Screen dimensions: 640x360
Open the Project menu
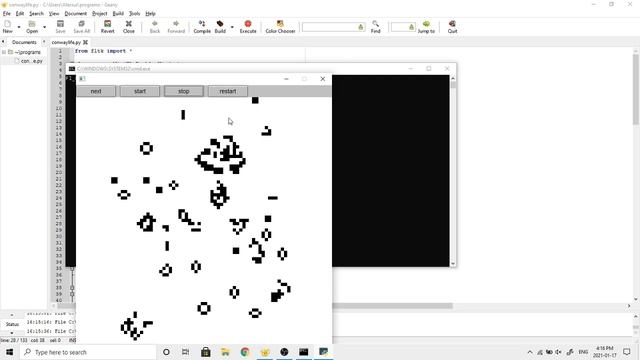point(100,13)
